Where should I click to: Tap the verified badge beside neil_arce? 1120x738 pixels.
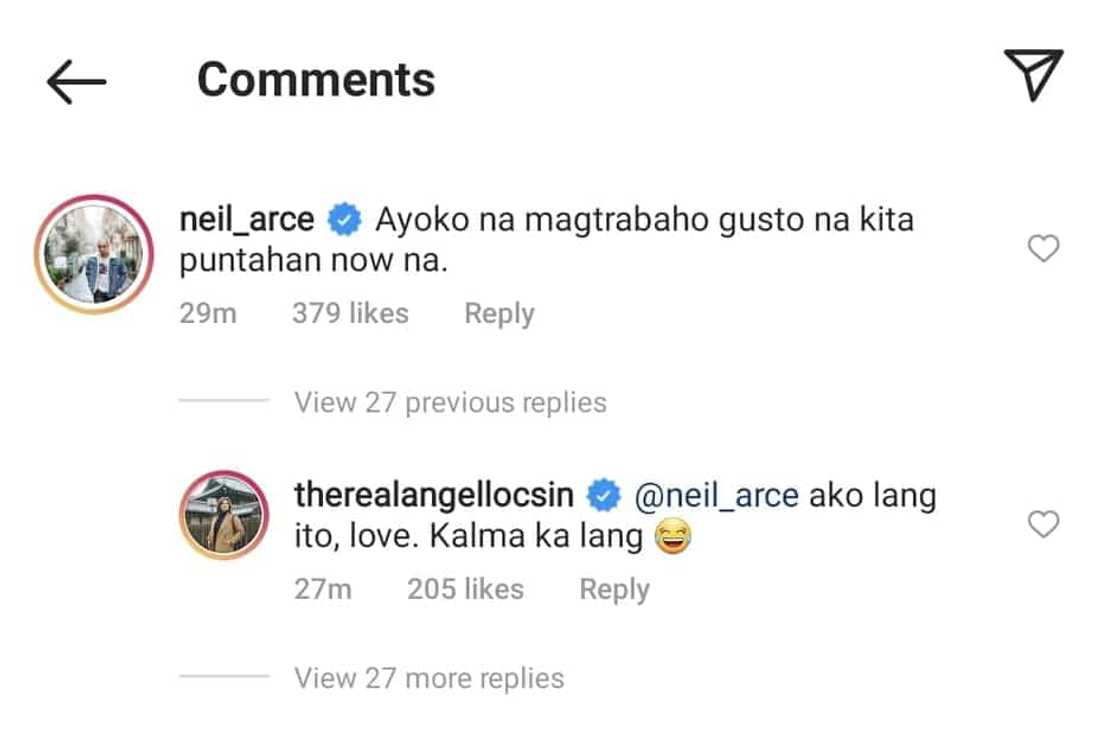click(x=345, y=220)
